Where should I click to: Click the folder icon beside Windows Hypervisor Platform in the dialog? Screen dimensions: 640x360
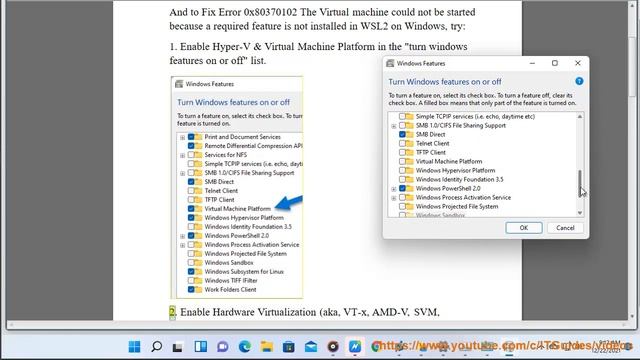[x=409, y=170]
